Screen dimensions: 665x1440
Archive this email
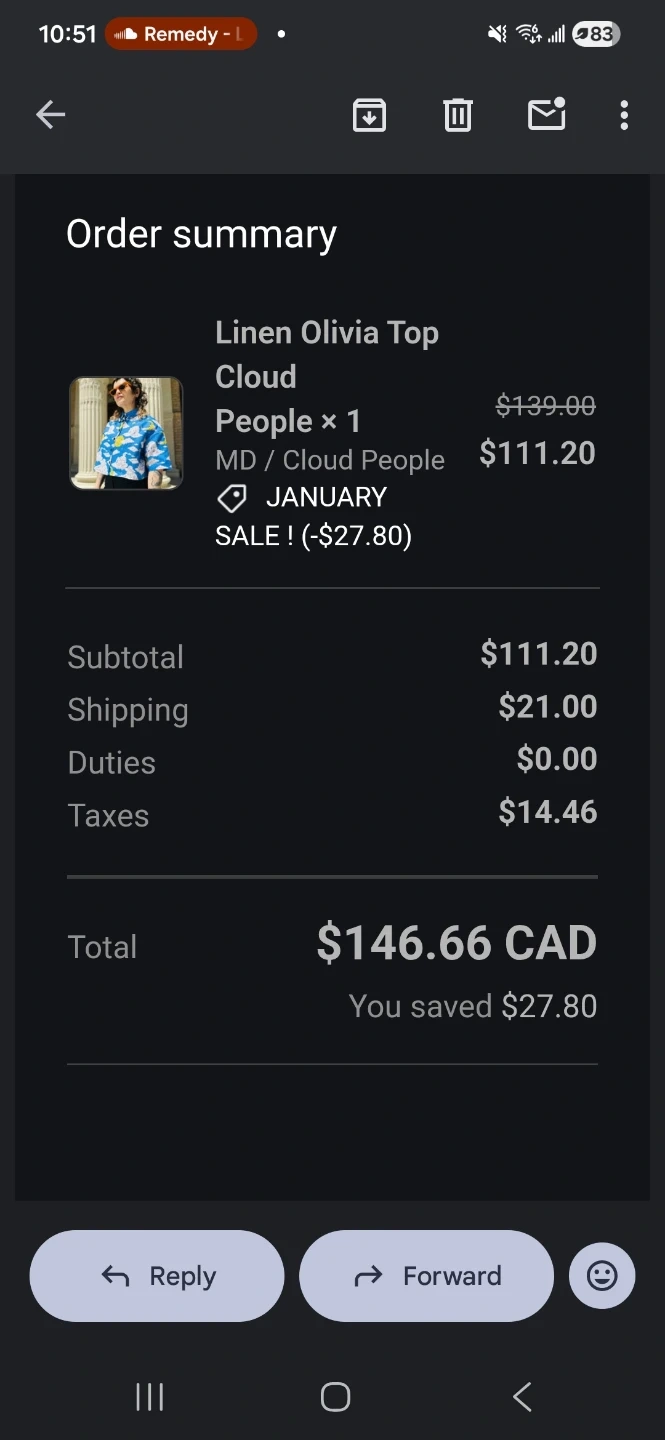369,115
